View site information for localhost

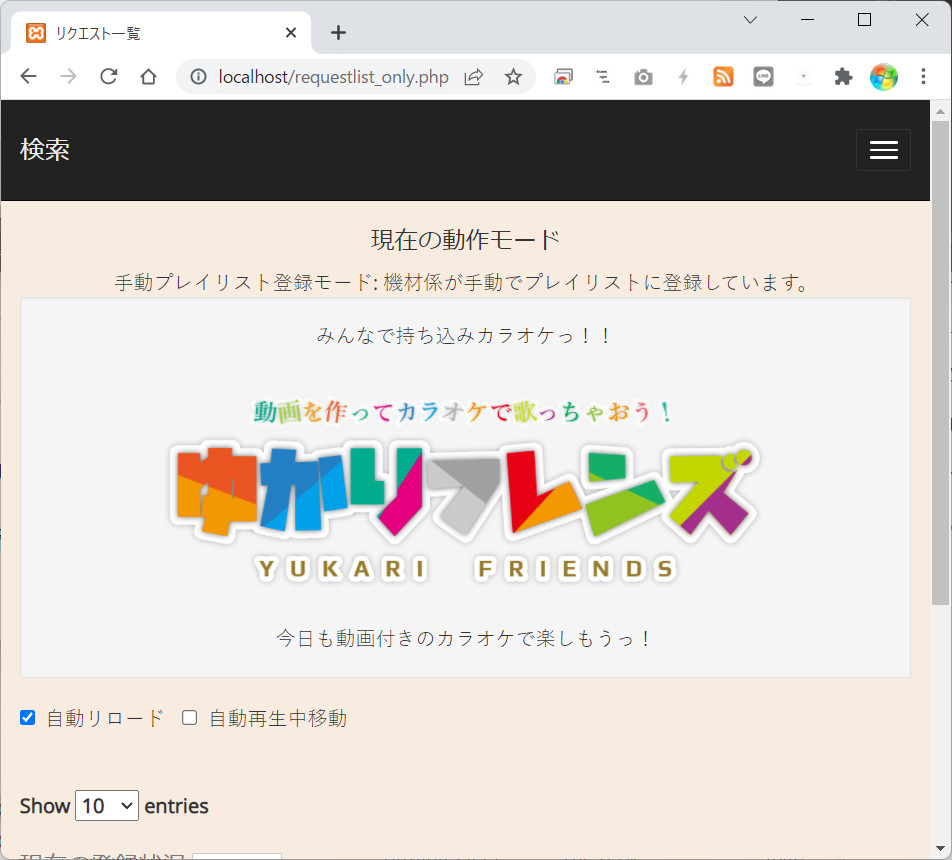198,77
